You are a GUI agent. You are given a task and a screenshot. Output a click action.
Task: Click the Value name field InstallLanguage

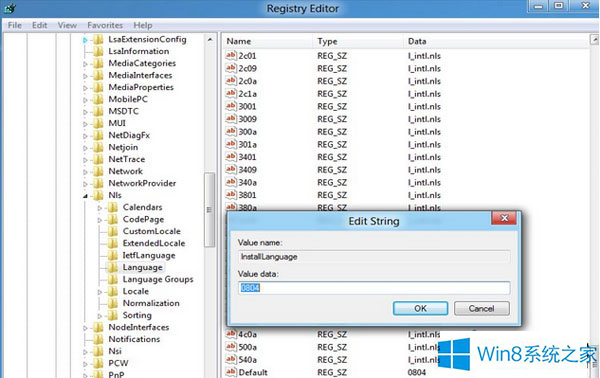[x=374, y=257]
